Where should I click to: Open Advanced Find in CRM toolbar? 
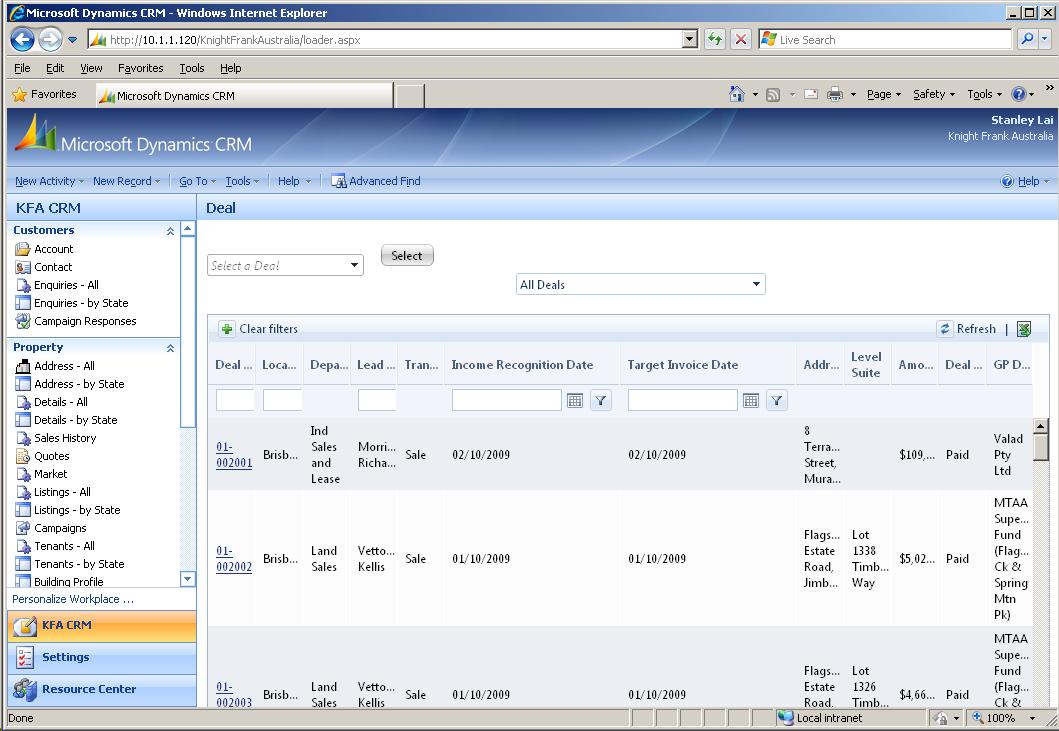(376, 181)
